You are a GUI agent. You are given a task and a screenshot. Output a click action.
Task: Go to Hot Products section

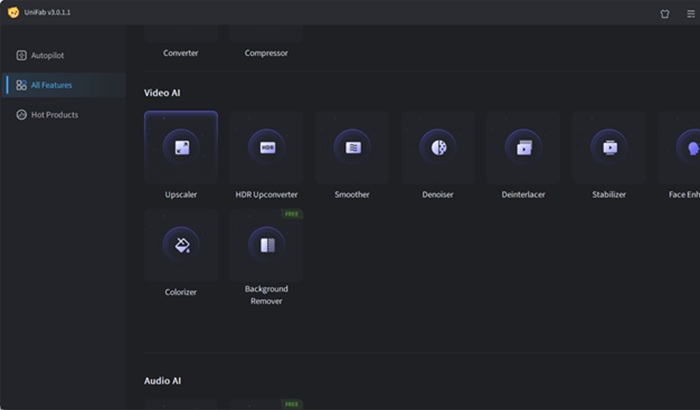(64, 115)
